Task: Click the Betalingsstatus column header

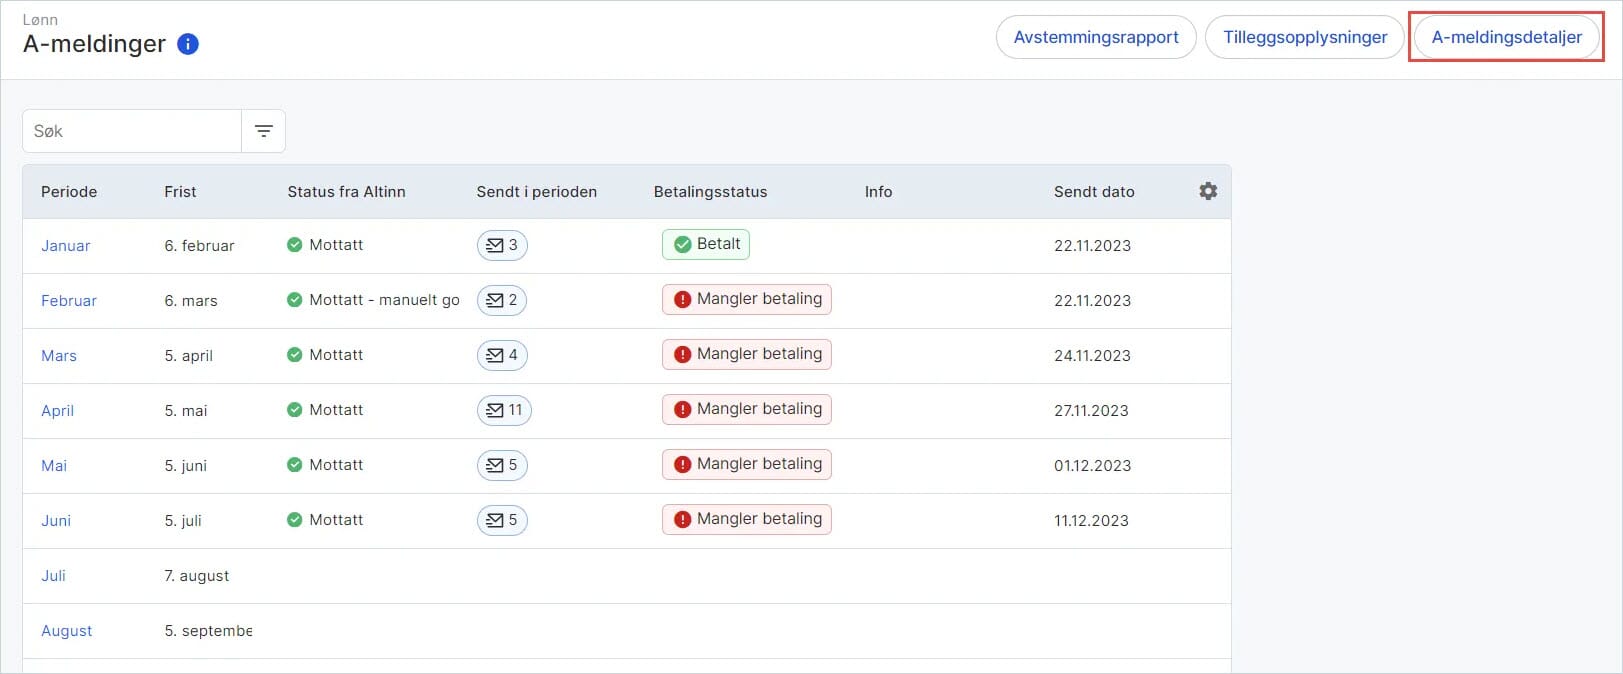Action: pyautogui.click(x=711, y=192)
